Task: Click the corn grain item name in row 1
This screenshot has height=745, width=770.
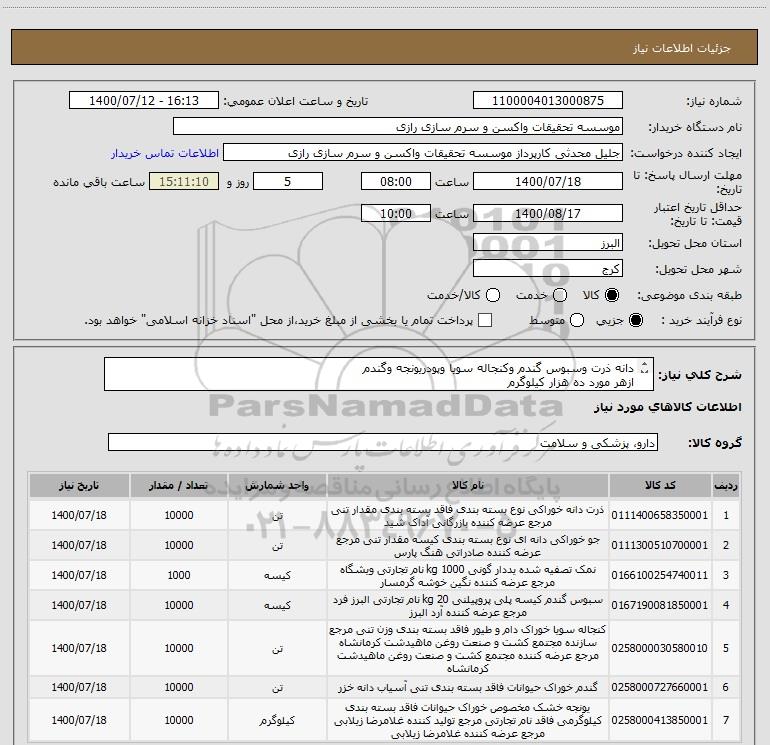Action: tap(468, 516)
